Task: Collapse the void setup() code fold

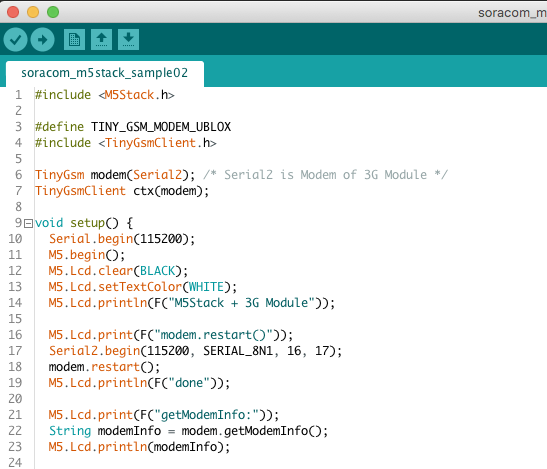Action: tap(28, 223)
